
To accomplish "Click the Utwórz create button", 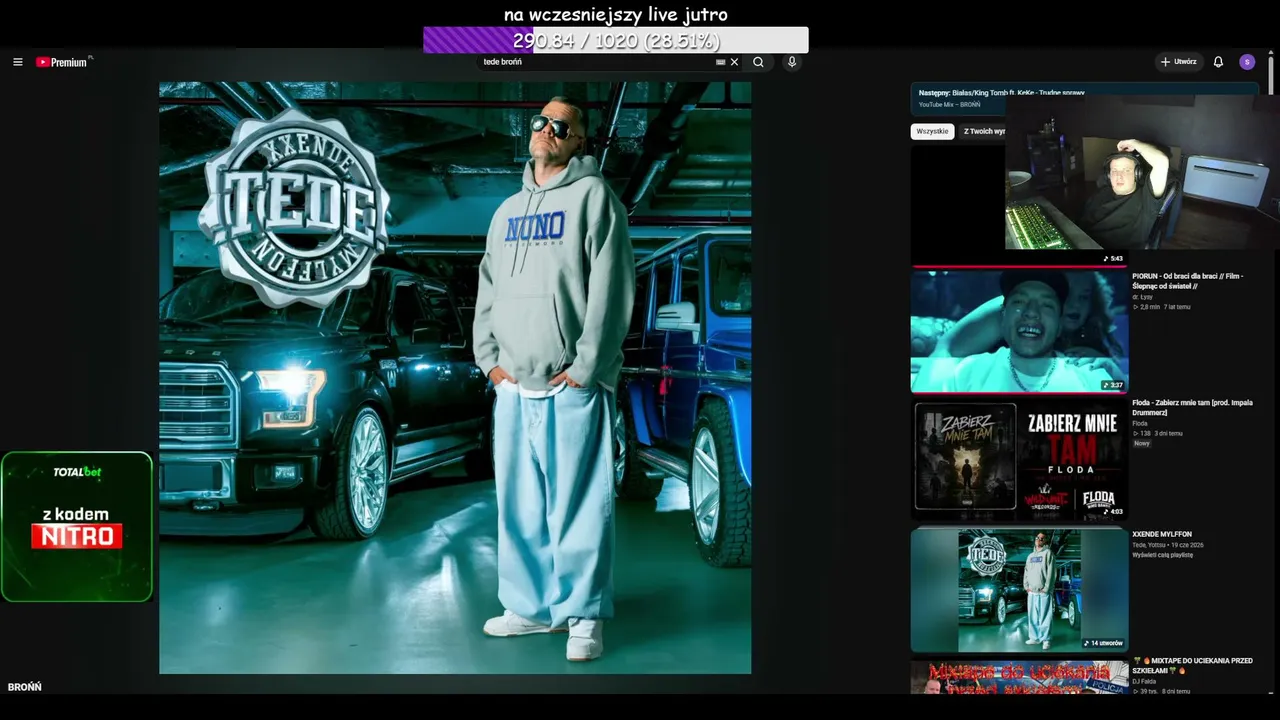I will click(x=1178, y=62).
